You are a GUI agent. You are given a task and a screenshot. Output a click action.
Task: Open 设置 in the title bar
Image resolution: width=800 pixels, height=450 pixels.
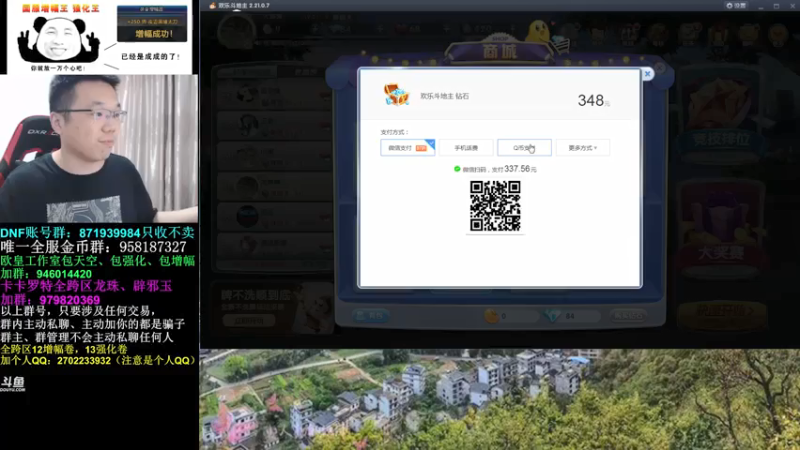(x=736, y=5)
